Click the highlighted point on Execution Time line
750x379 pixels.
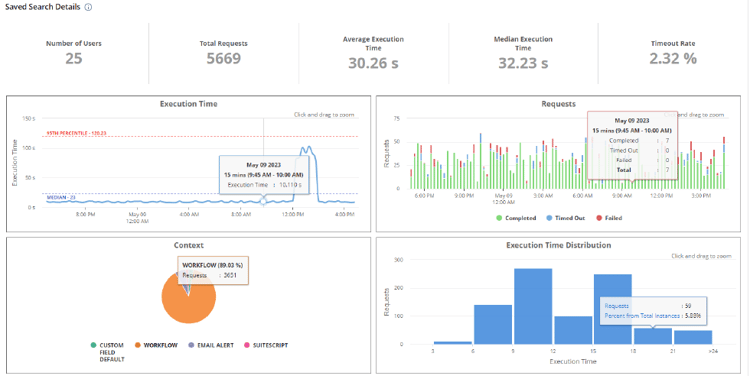[263, 201]
